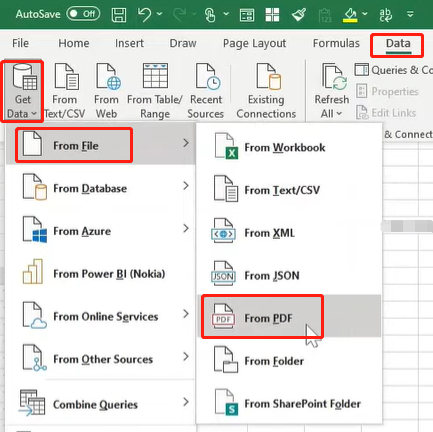Toggle the AutoSave switch

coord(83,14)
